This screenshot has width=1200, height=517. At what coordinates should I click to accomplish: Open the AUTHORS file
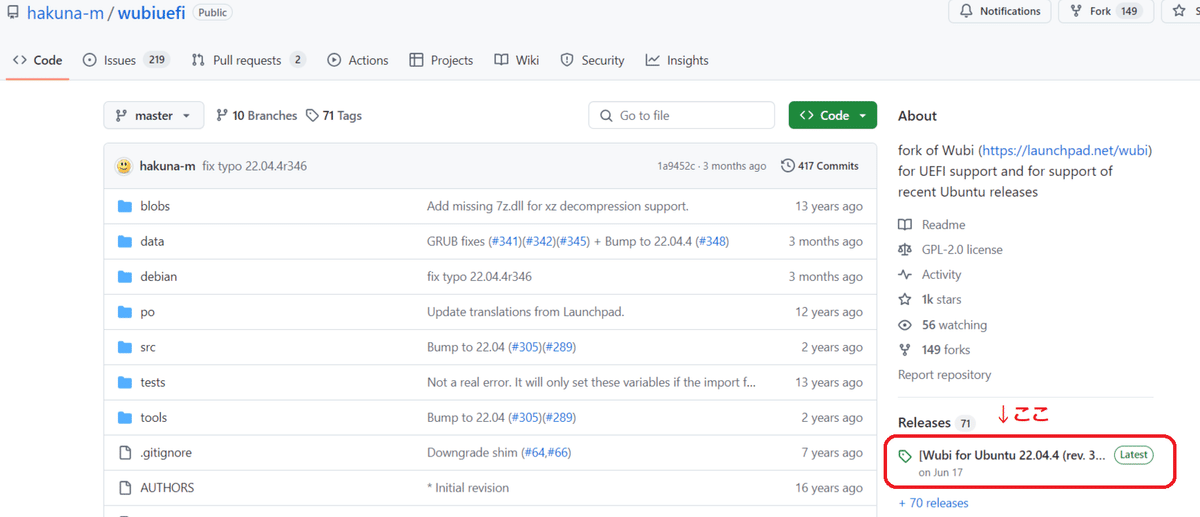point(167,487)
